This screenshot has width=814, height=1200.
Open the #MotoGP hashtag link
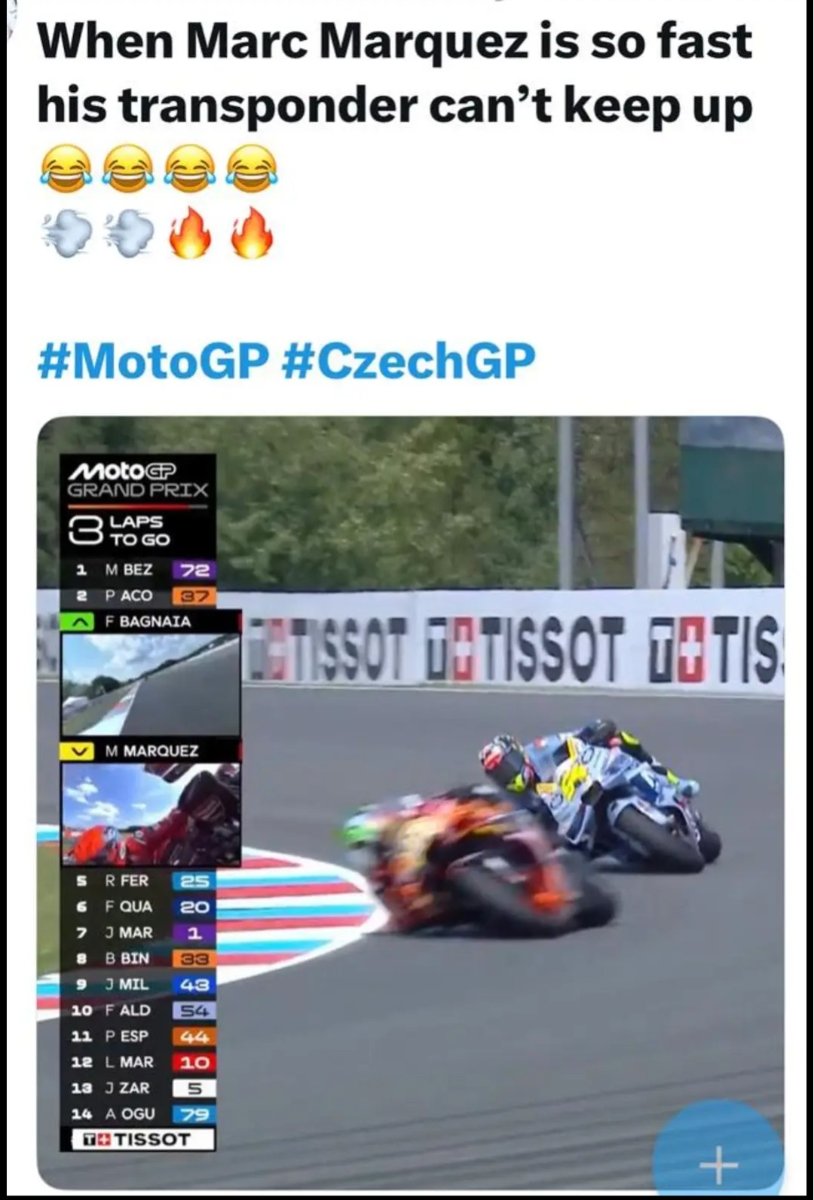(x=152, y=361)
